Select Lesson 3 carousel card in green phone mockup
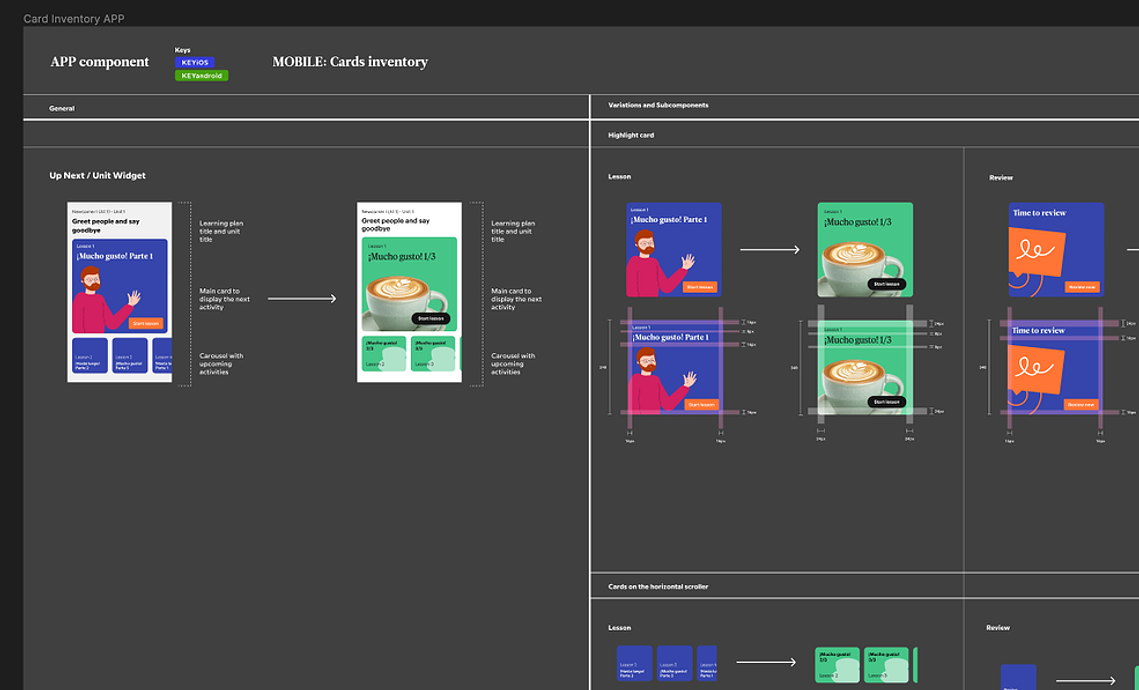The width and height of the screenshot is (1139, 690). (433, 354)
